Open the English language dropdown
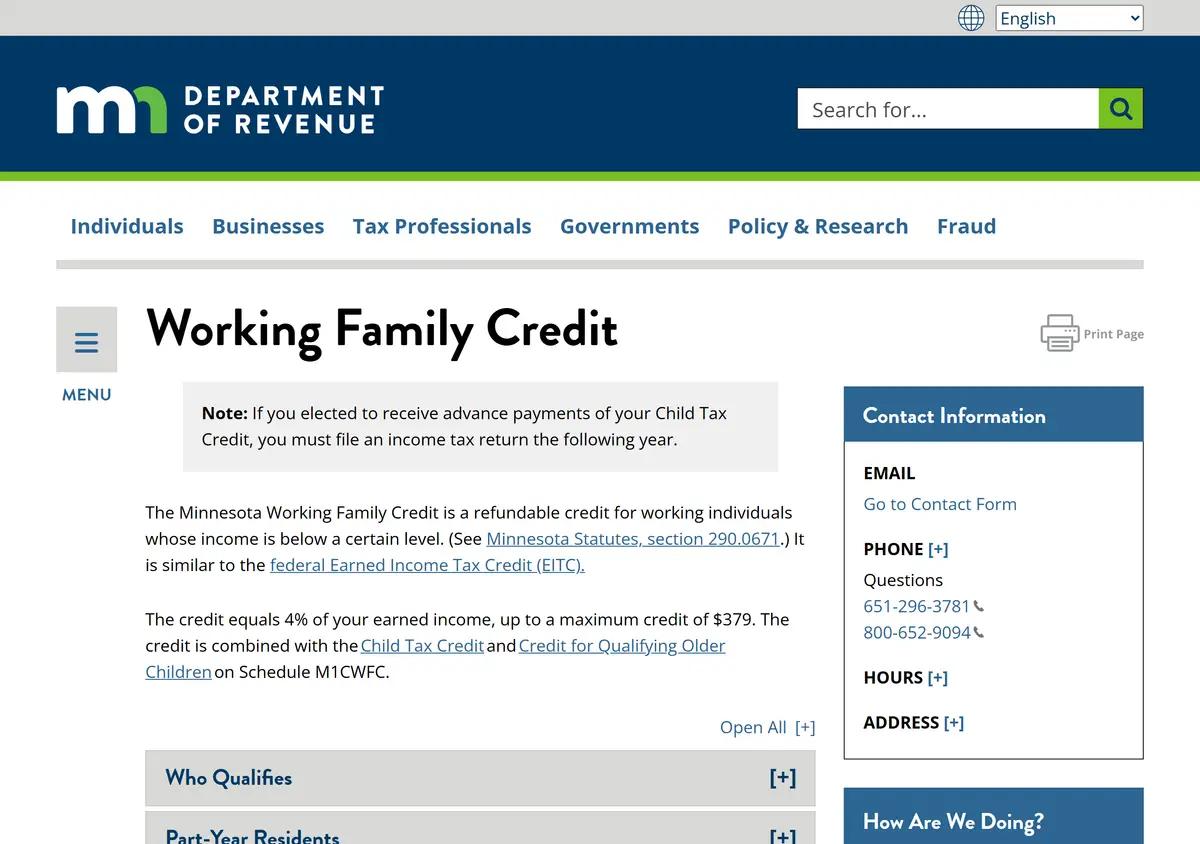Image resolution: width=1200 pixels, height=844 pixels. pyautogui.click(x=1069, y=18)
